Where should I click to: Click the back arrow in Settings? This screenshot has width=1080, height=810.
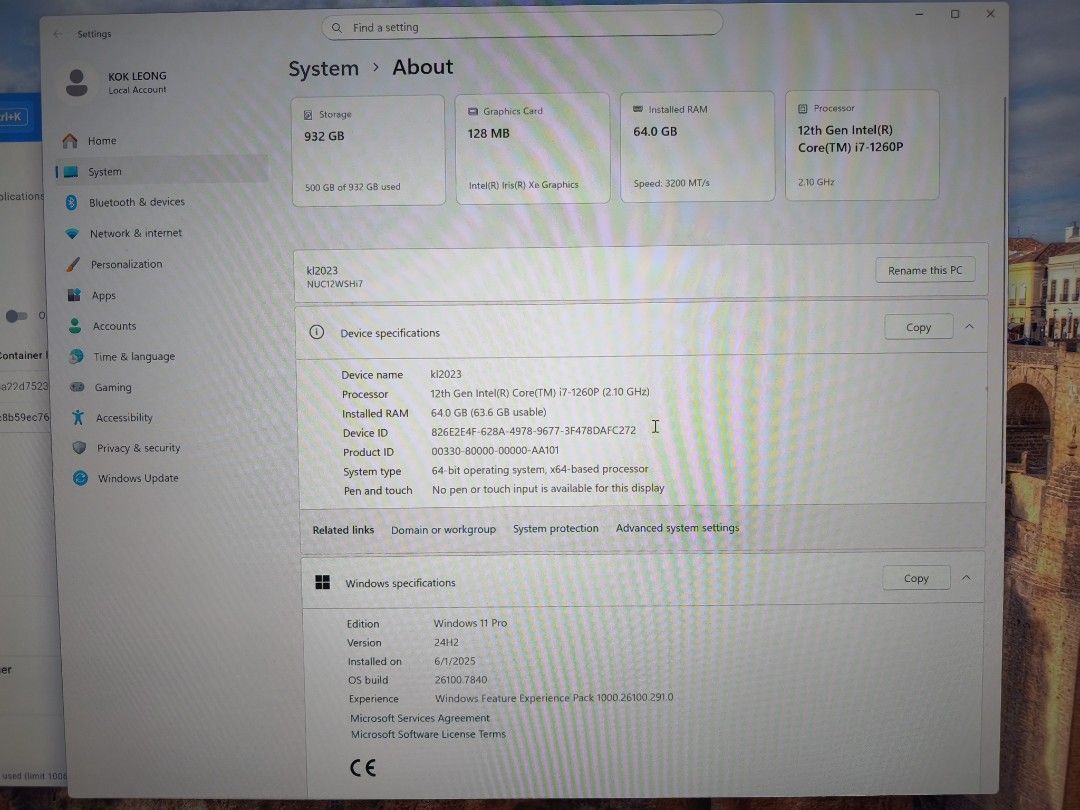[59, 34]
